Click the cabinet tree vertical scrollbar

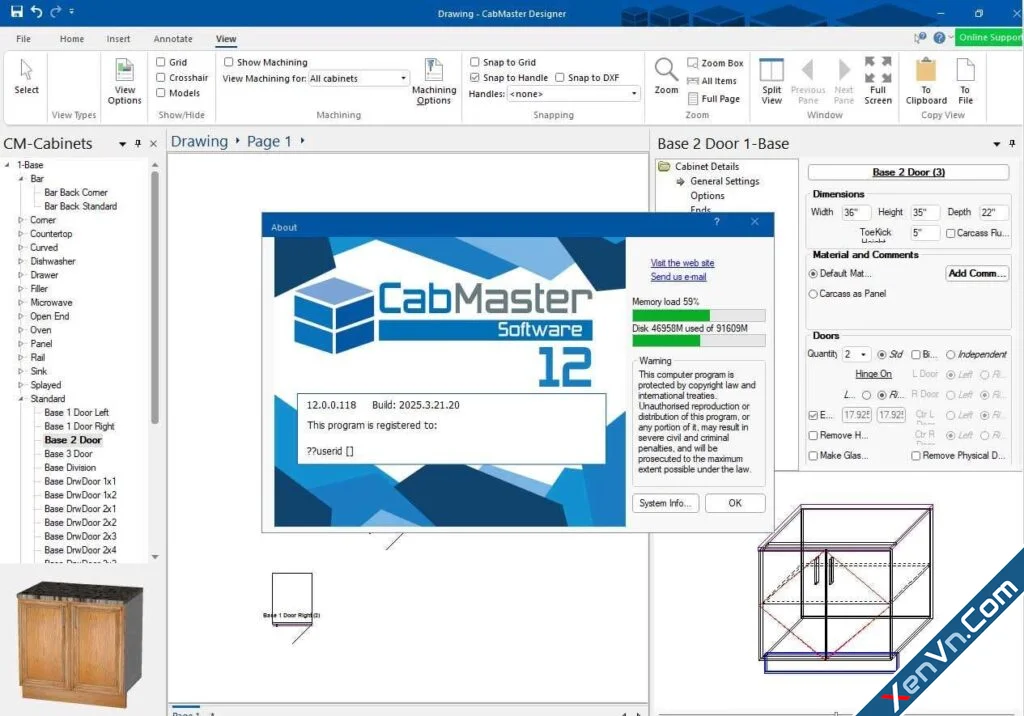(x=155, y=297)
